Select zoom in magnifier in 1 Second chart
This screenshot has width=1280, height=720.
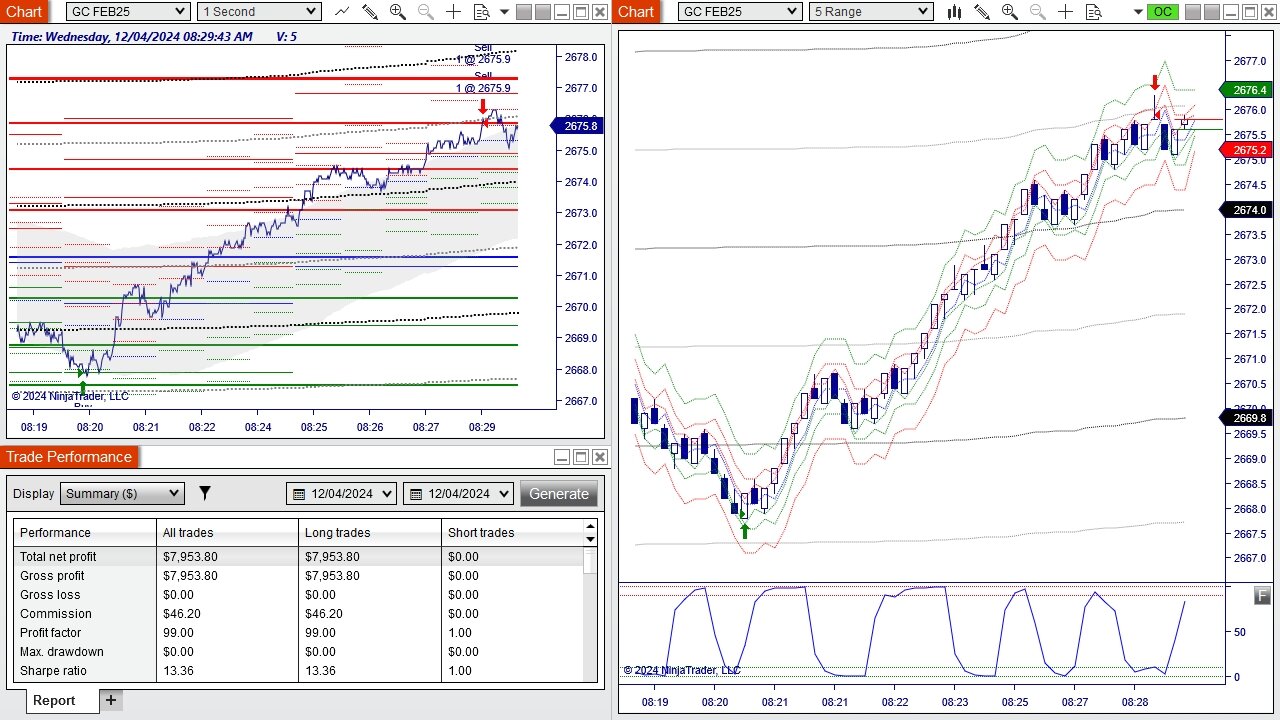(x=397, y=12)
